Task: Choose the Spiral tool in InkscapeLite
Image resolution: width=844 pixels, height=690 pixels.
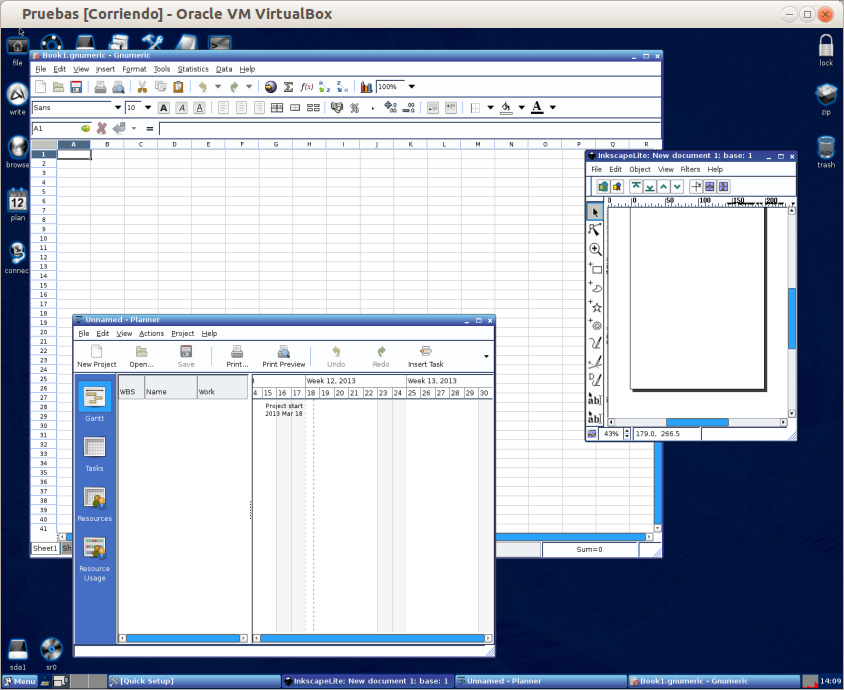Action: (595, 325)
